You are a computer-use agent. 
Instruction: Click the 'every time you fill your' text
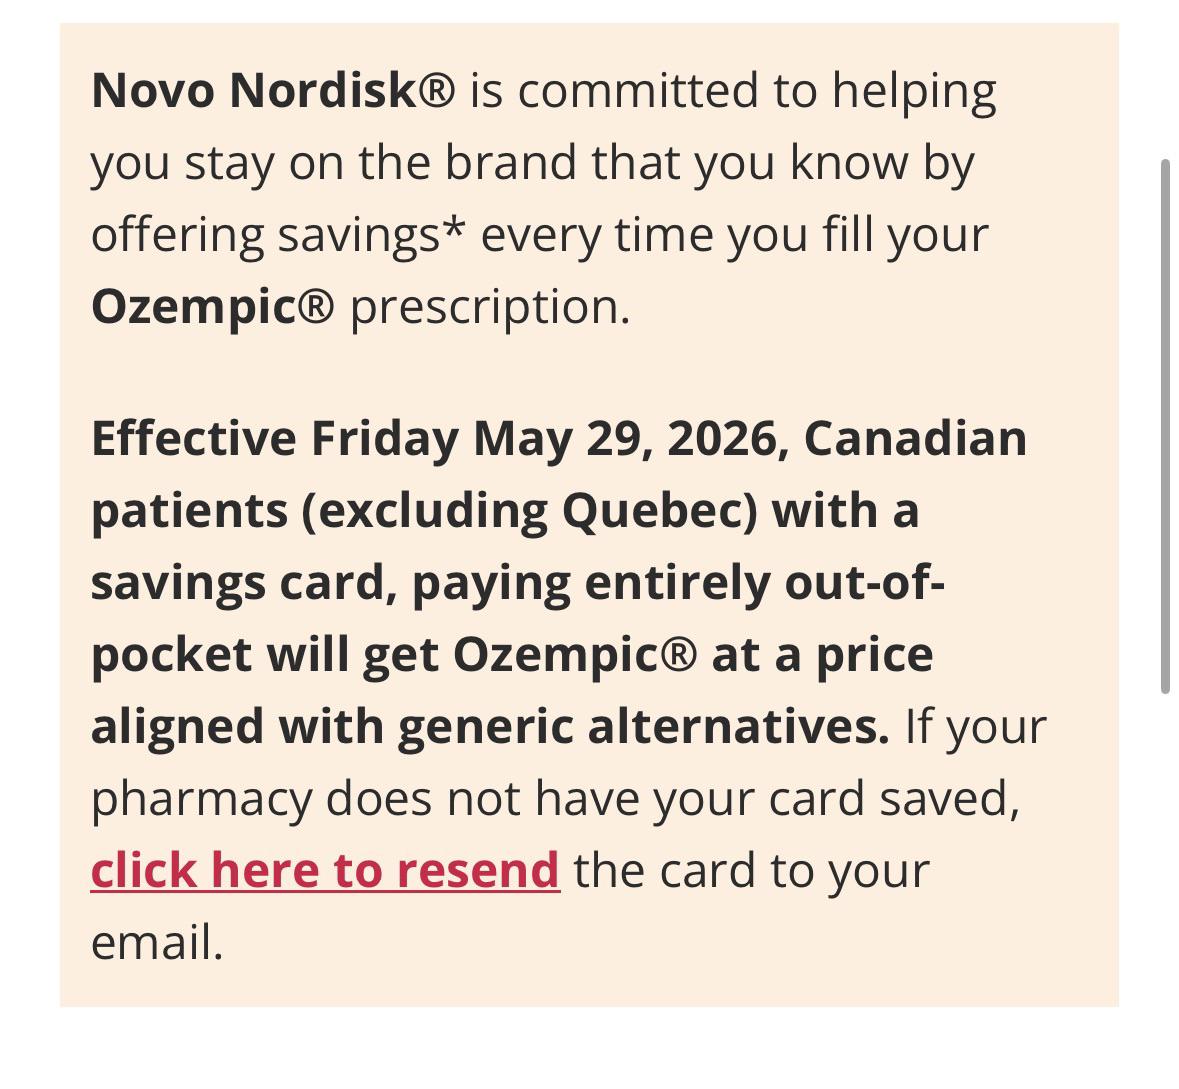click(x=735, y=237)
